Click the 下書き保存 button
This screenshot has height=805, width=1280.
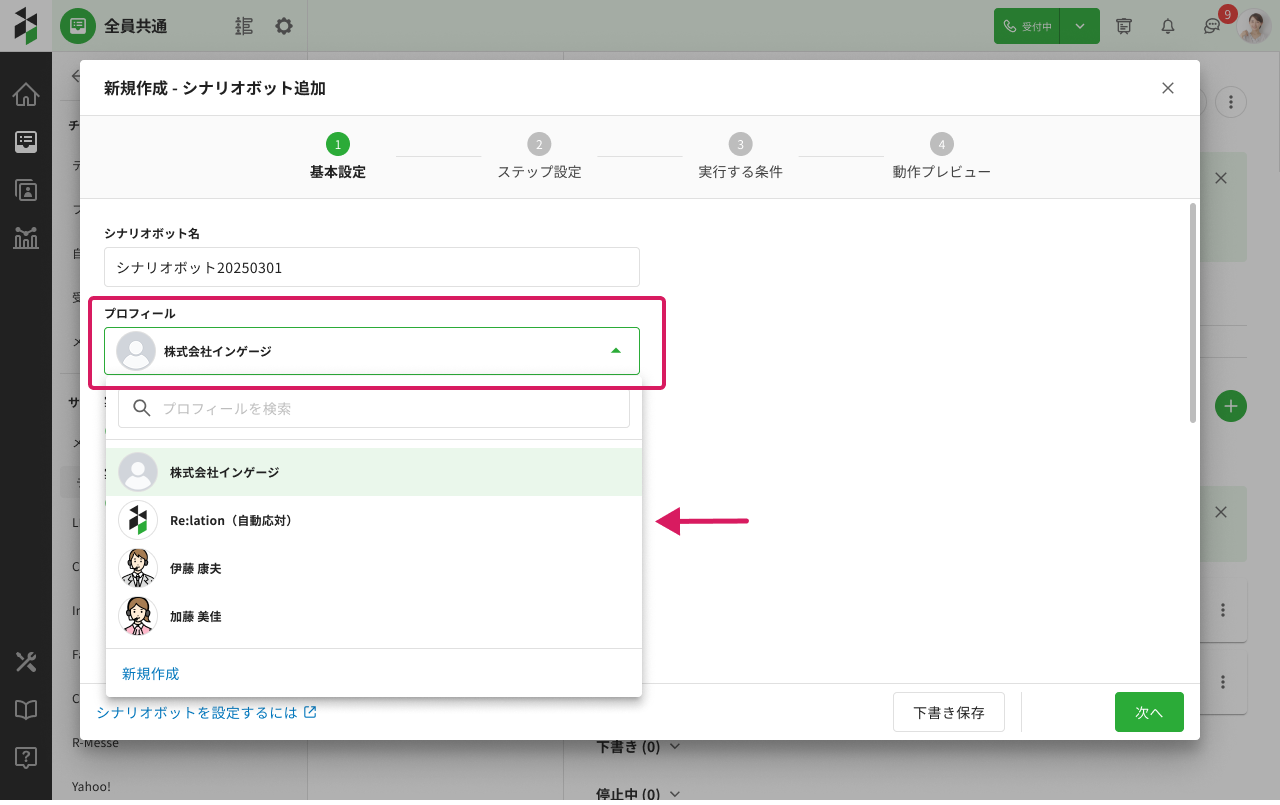[x=948, y=712]
